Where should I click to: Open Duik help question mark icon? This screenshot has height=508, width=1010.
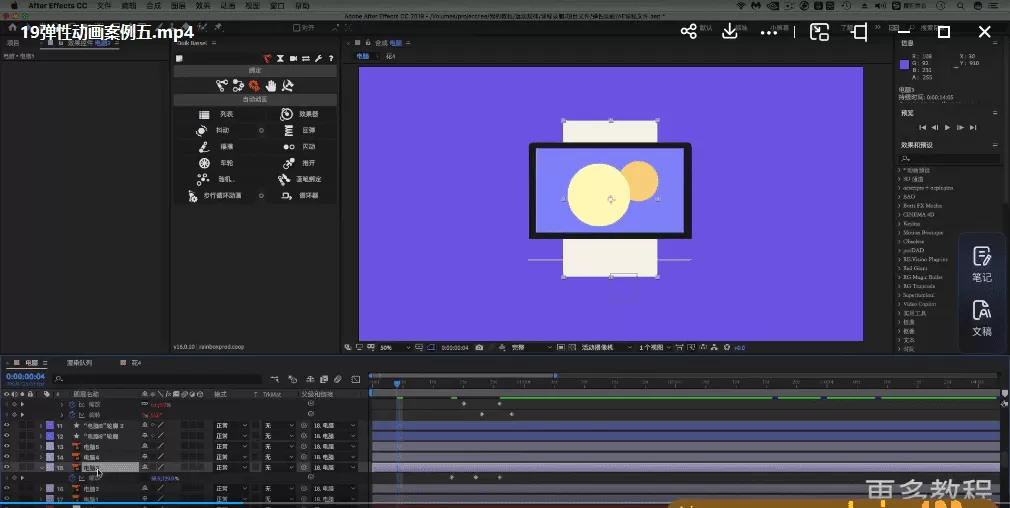[330, 58]
